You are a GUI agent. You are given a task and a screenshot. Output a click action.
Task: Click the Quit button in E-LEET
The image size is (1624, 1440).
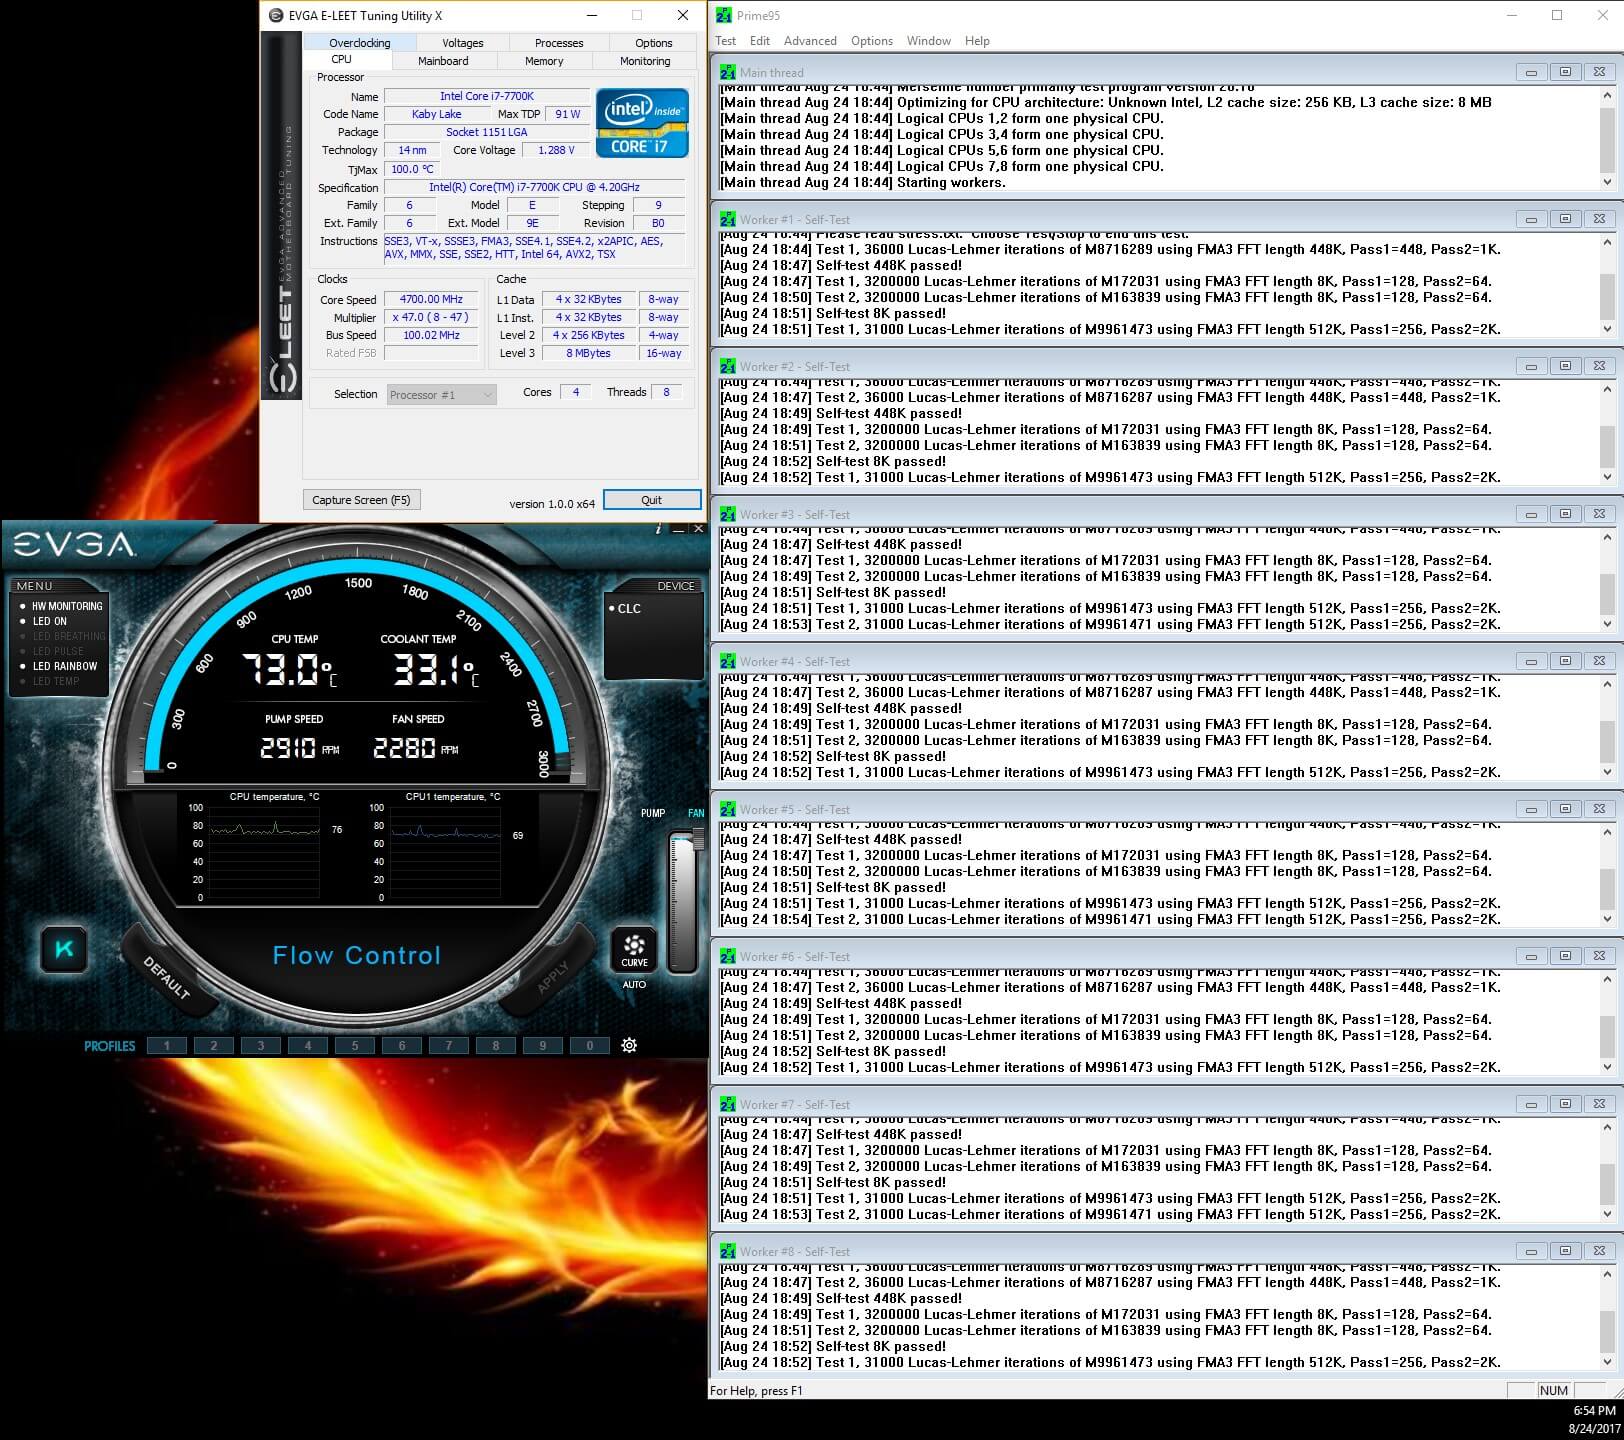click(x=651, y=500)
